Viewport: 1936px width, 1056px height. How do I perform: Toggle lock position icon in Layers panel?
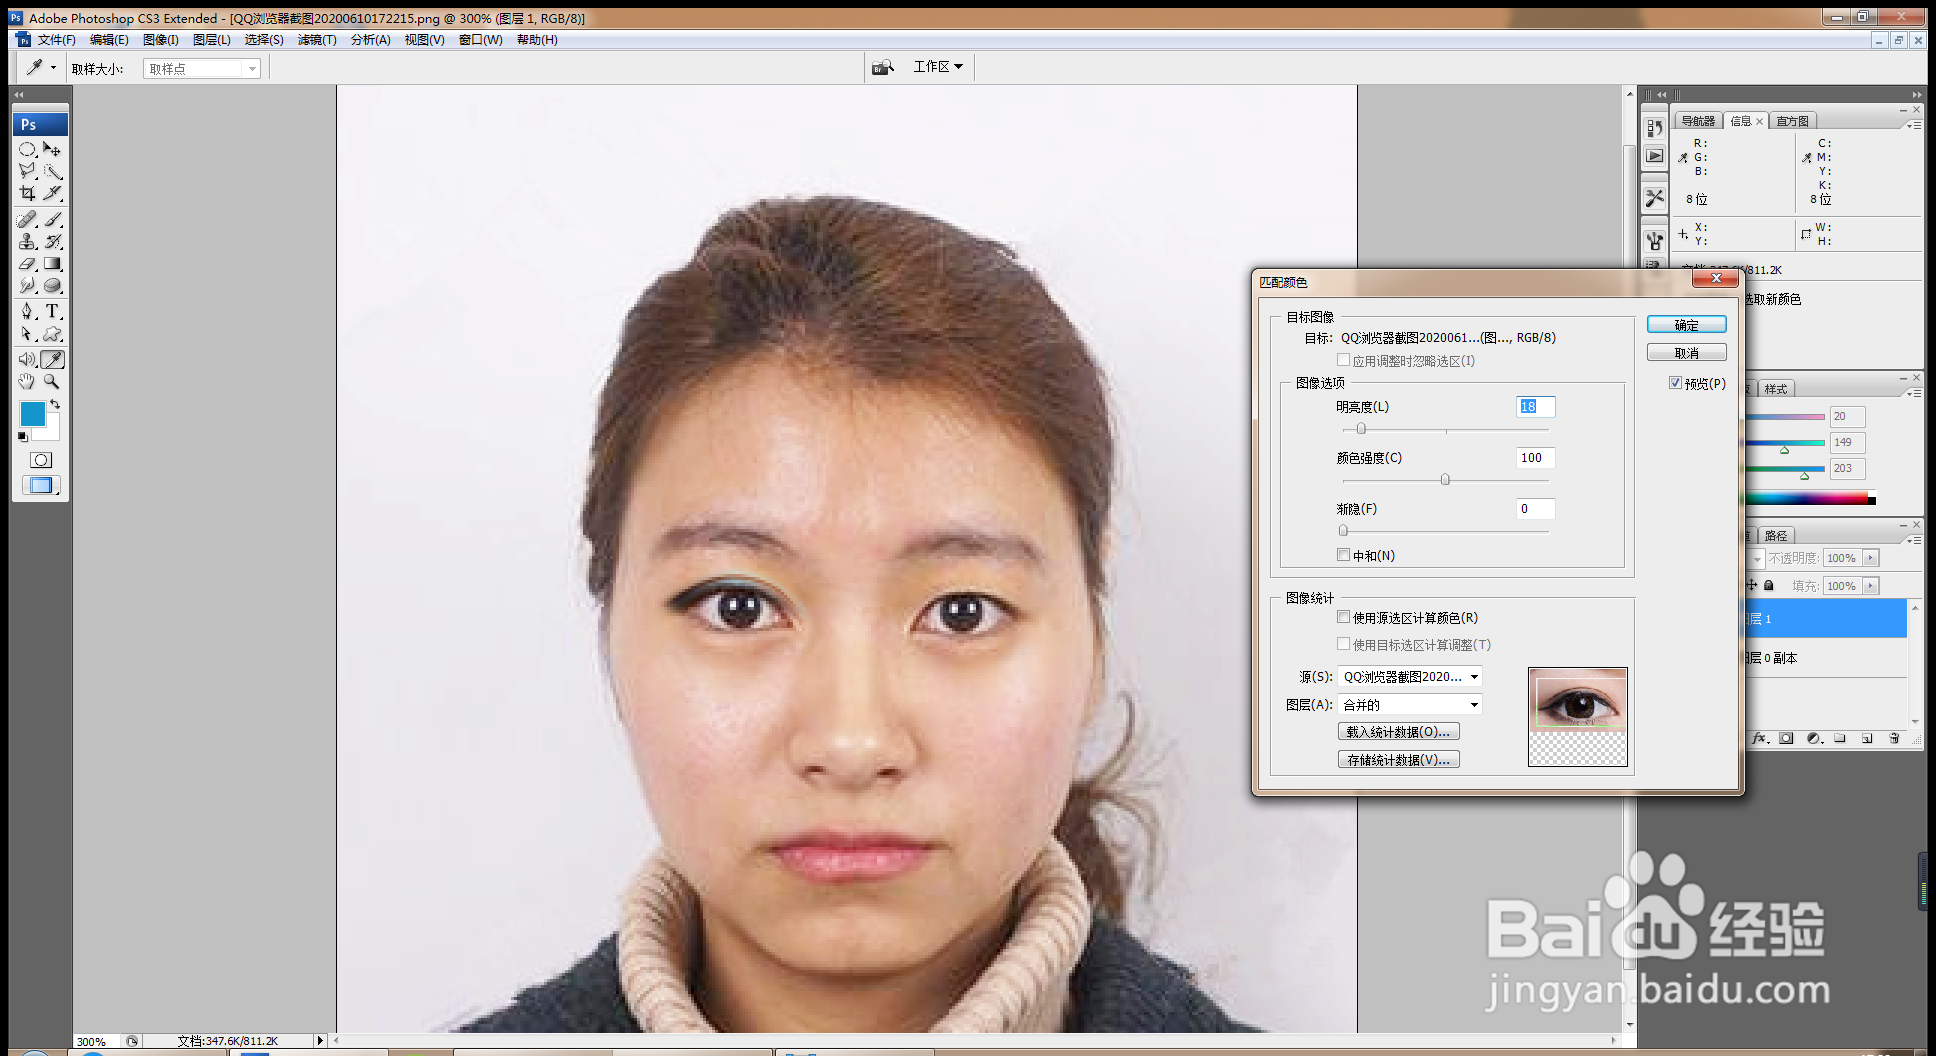tap(1752, 585)
